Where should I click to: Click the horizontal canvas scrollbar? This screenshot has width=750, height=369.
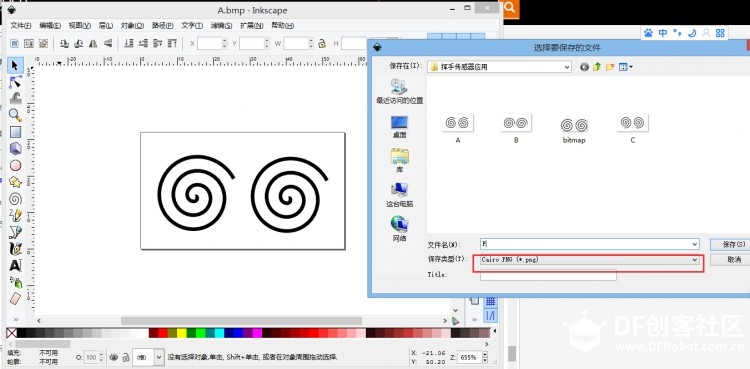click(242, 321)
